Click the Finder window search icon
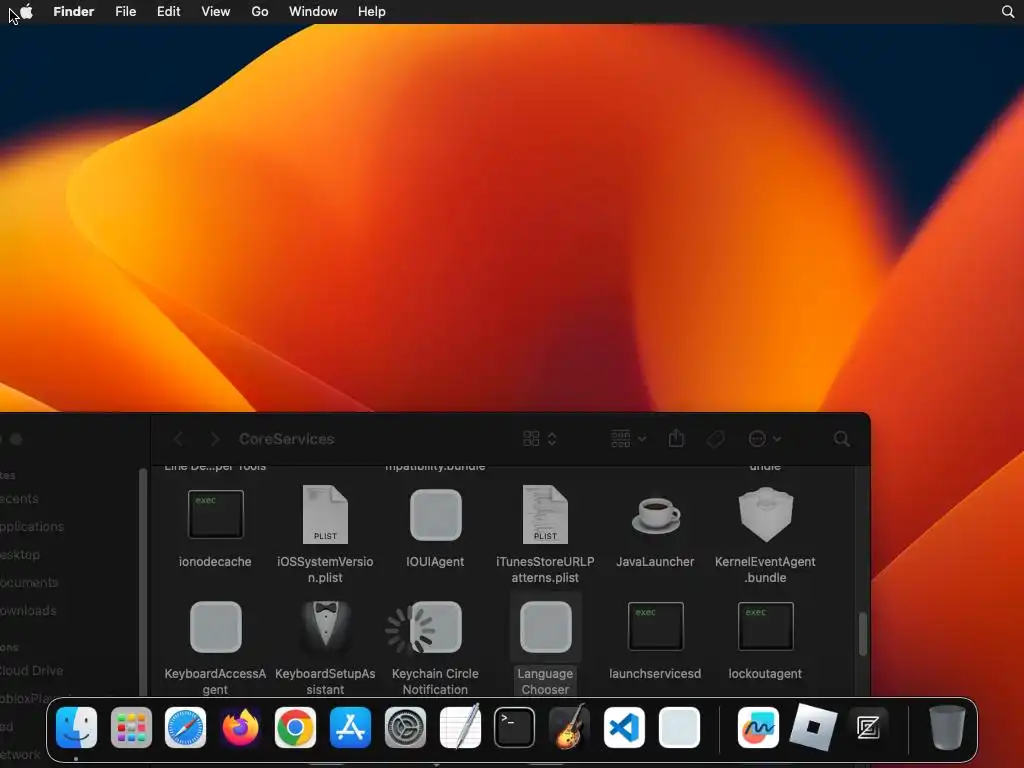The image size is (1024, 768). [842, 439]
